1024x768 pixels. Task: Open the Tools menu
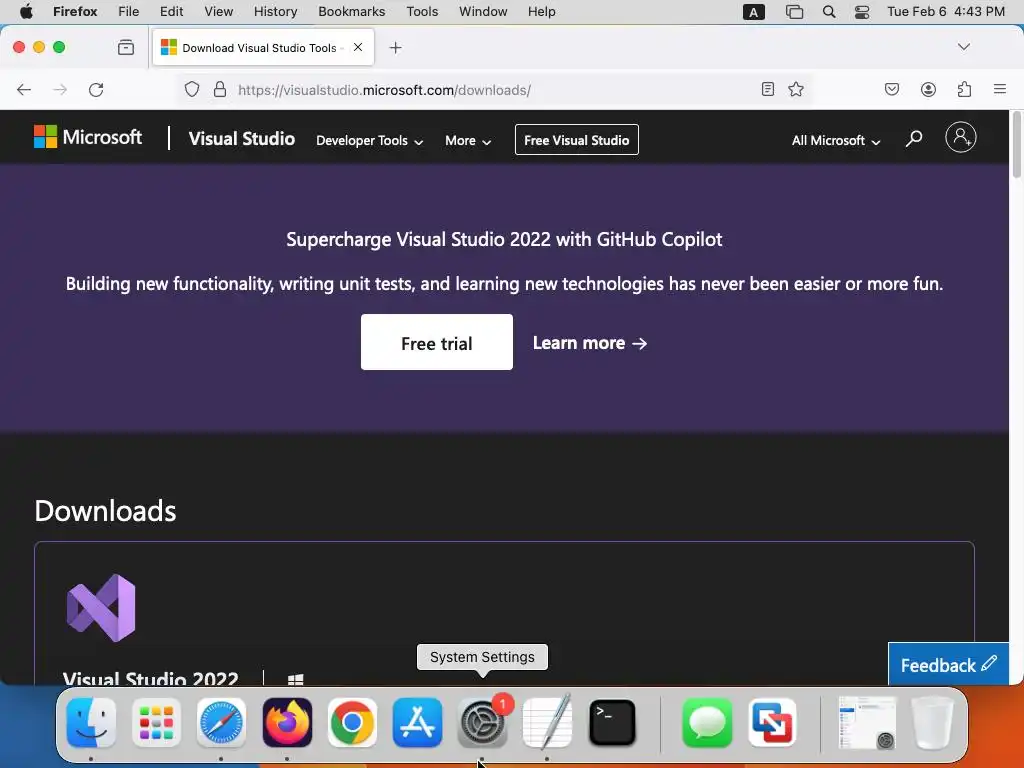coord(423,12)
